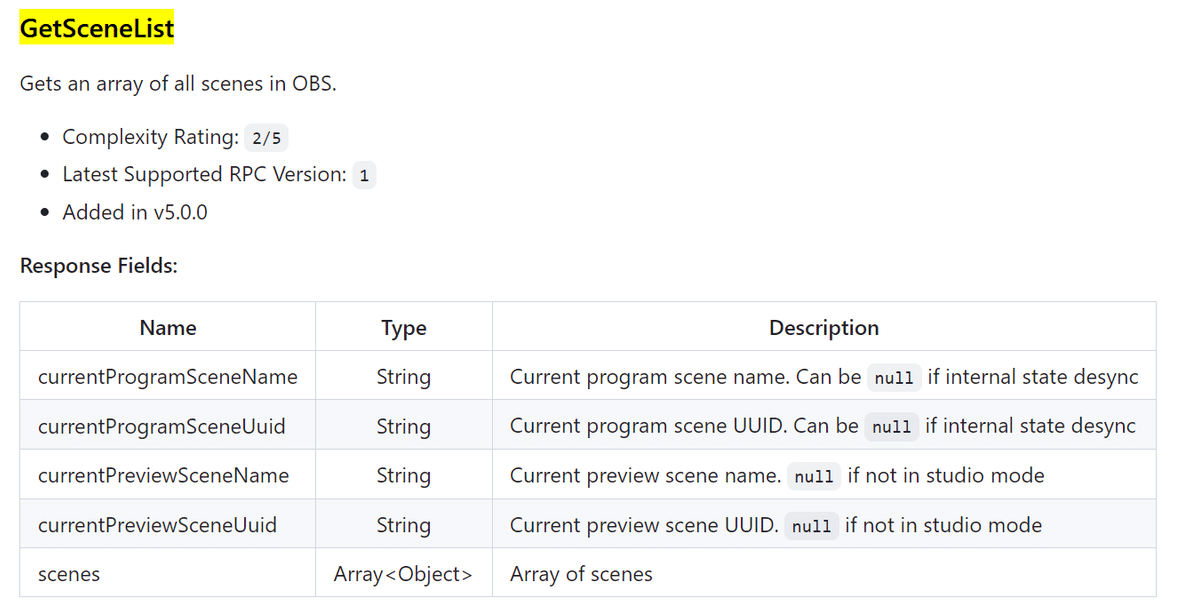The image size is (1200, 614).
Task: Select the currentPreviewSceneName field cell
Action: click(x=164, y=476)
